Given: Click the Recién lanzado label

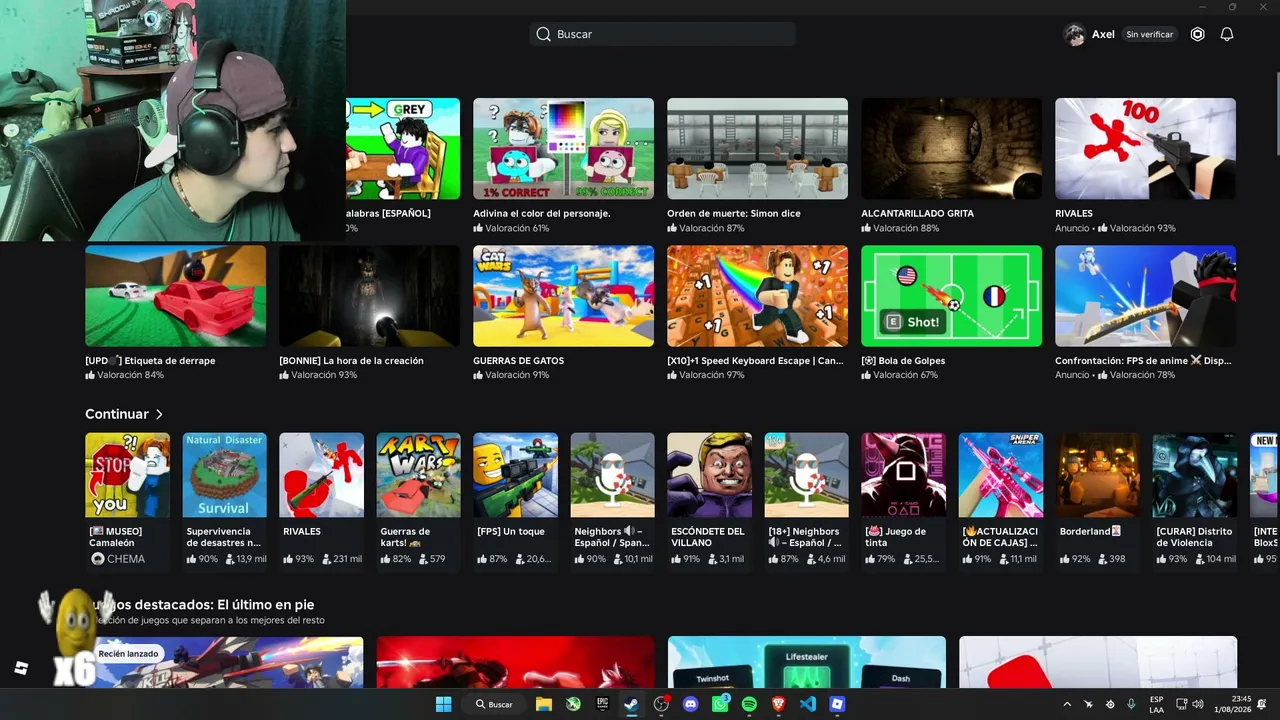Looking at the screenshot, I should click(x=128, y=654).
